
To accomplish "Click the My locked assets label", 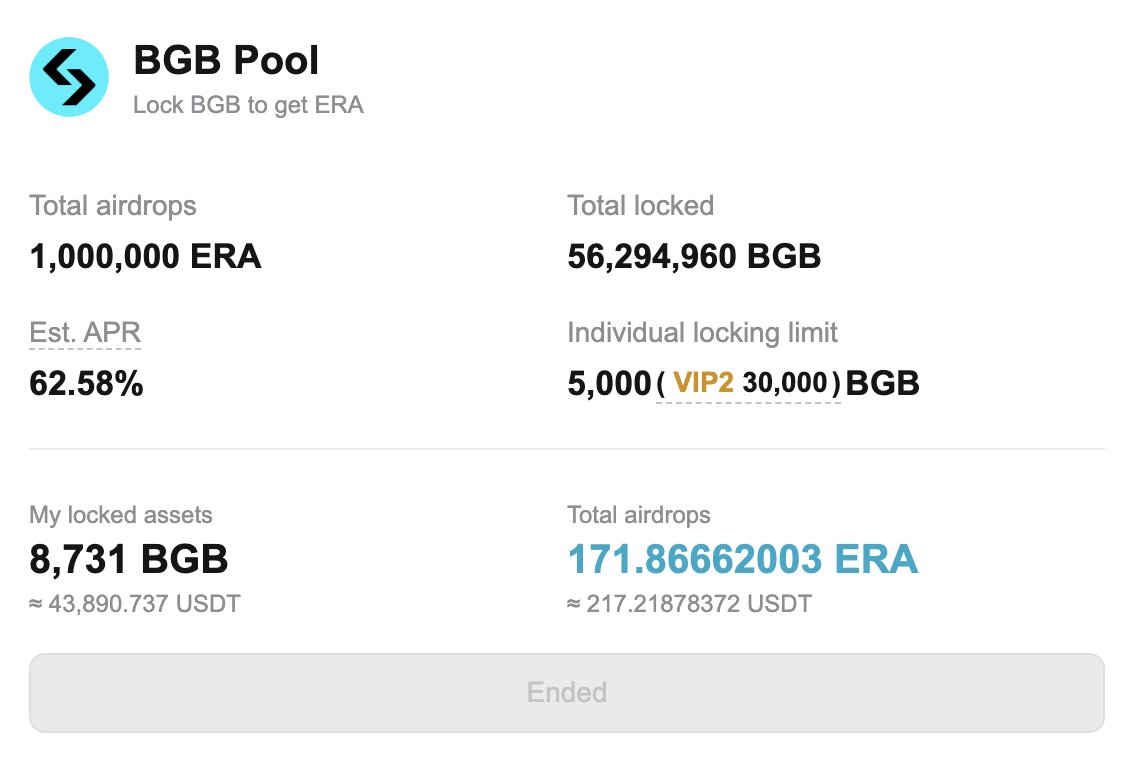I will tap(121, 515).
